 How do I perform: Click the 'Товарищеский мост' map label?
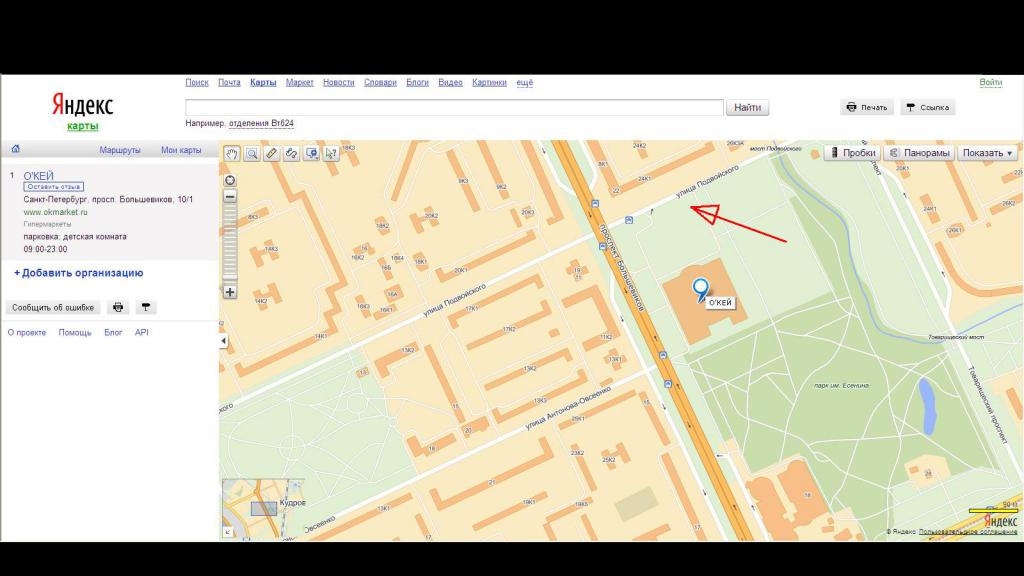click(x=956, y=337)
